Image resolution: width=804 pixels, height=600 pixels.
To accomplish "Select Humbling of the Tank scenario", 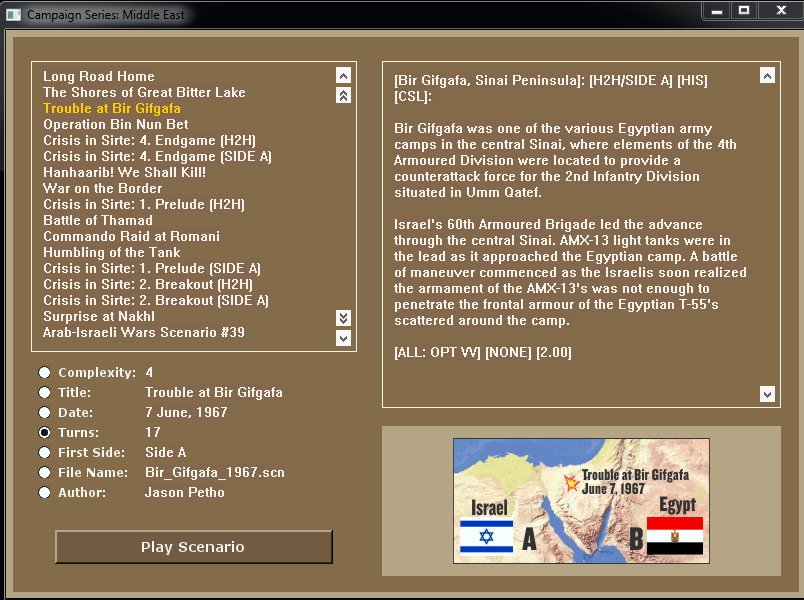I will tap(112, 252).
